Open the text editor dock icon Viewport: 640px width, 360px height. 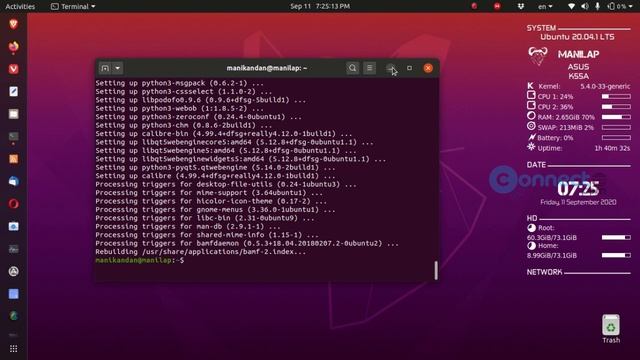[x=13, y=91]
